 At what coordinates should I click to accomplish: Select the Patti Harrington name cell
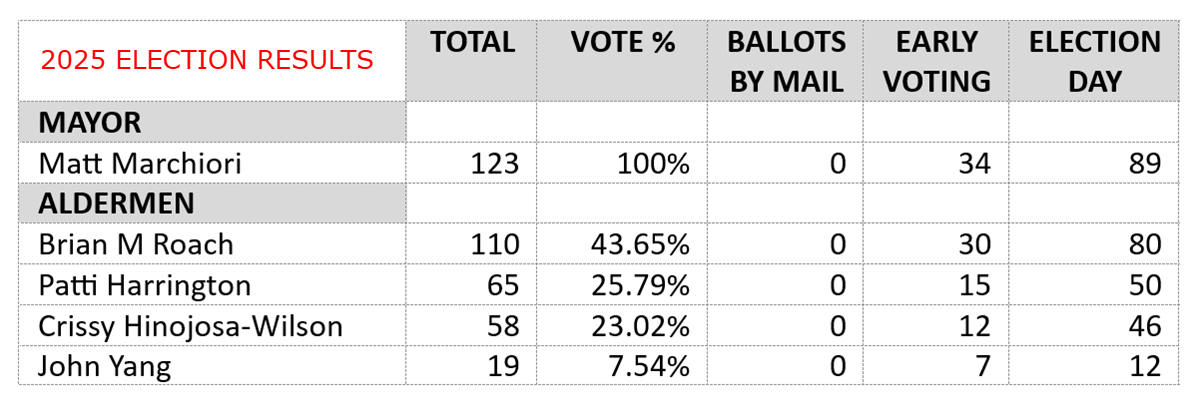point(144,285)
